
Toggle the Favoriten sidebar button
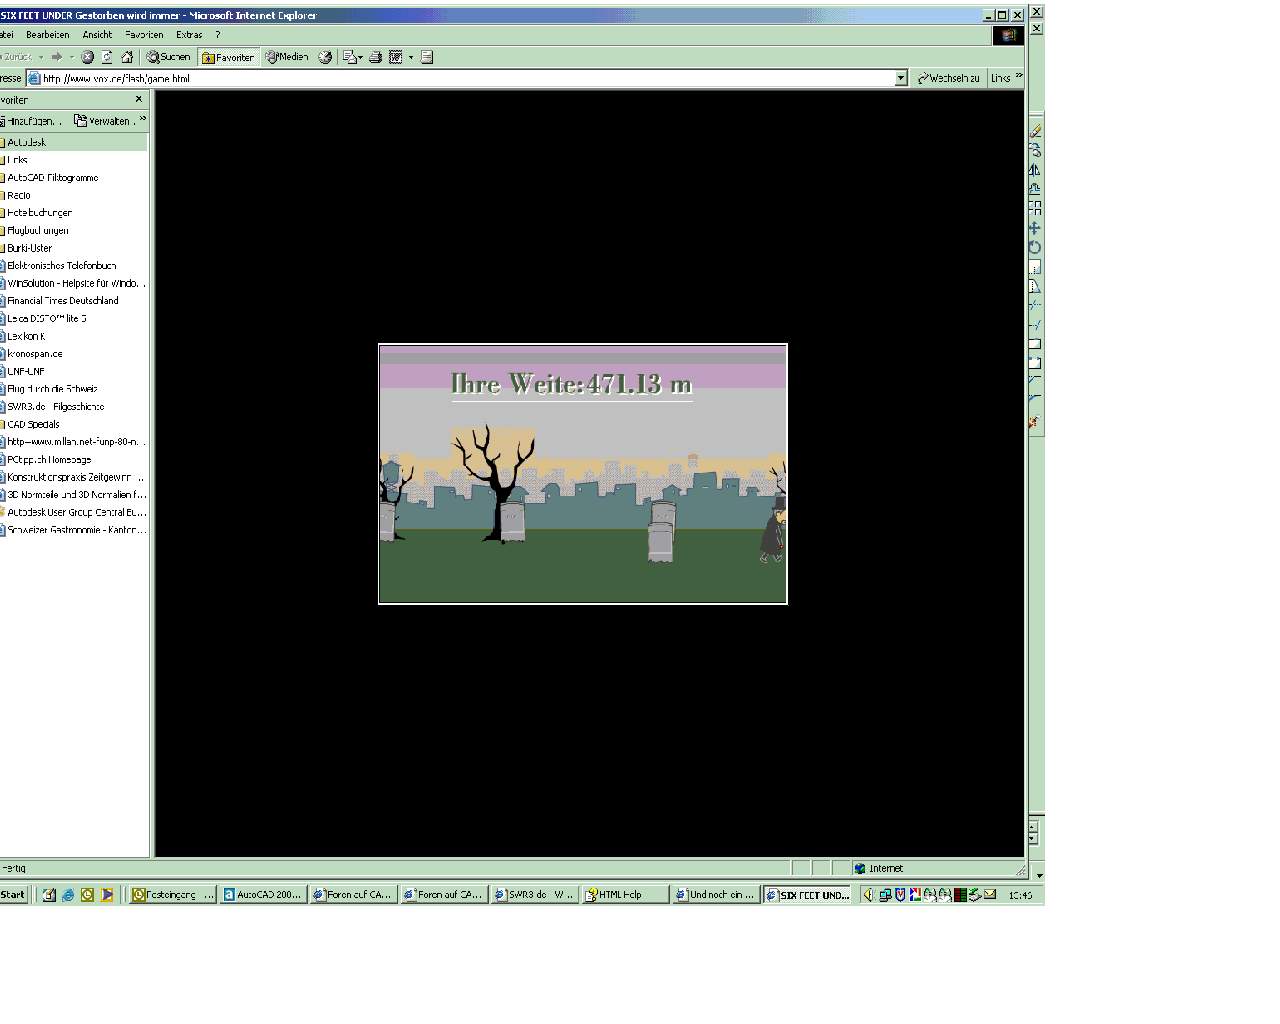(x=228, y=57)
